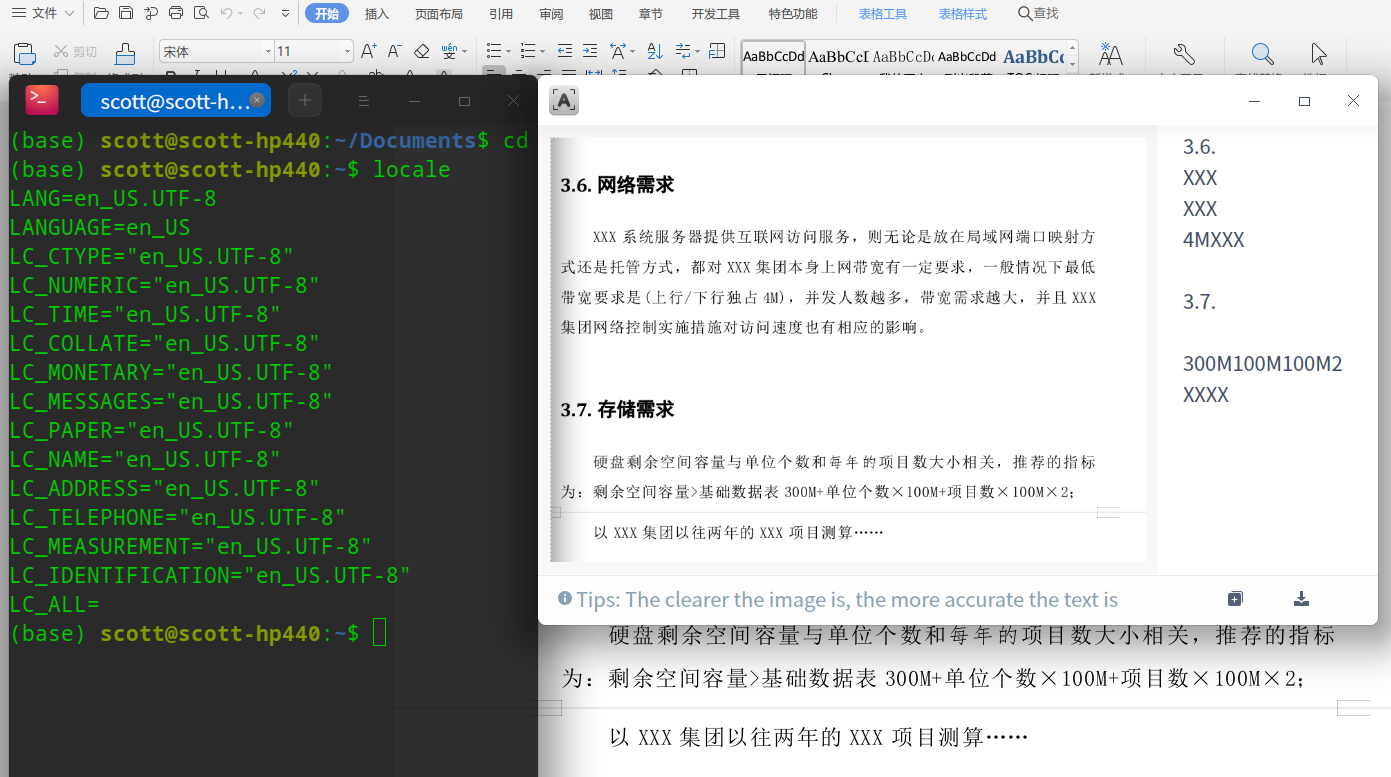Open the 页面布局 ribbon tab
Screen dimensions: 1391x777
pyautogui.click(x=439, y=14)
